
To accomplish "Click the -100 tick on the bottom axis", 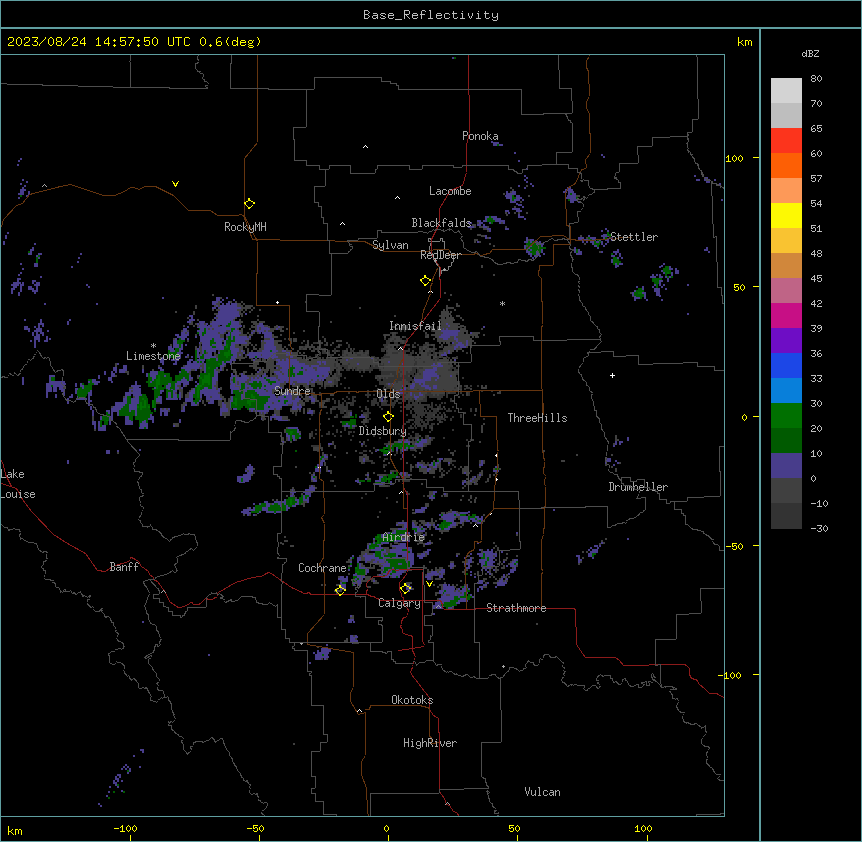I will [125, 828].
